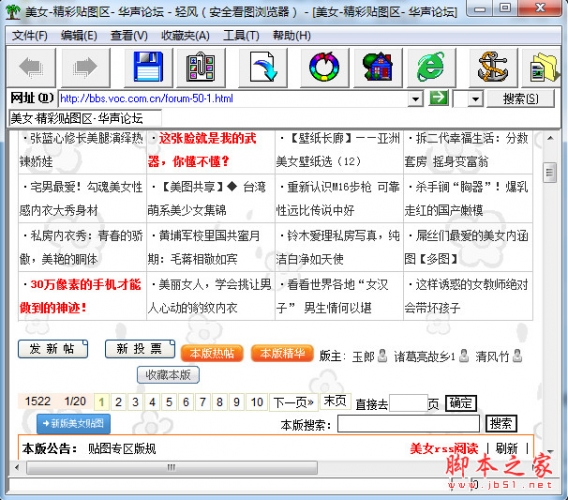Open the 张蓝心修长美腿 post link
568x500 pixels.
82,150
